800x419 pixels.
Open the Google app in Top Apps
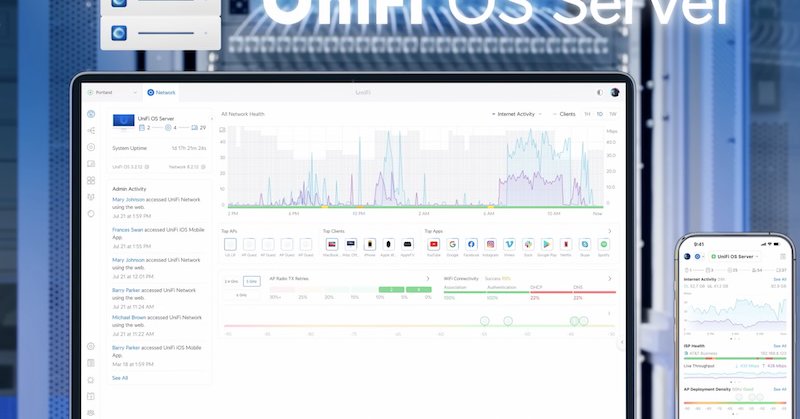pos(452,244)
